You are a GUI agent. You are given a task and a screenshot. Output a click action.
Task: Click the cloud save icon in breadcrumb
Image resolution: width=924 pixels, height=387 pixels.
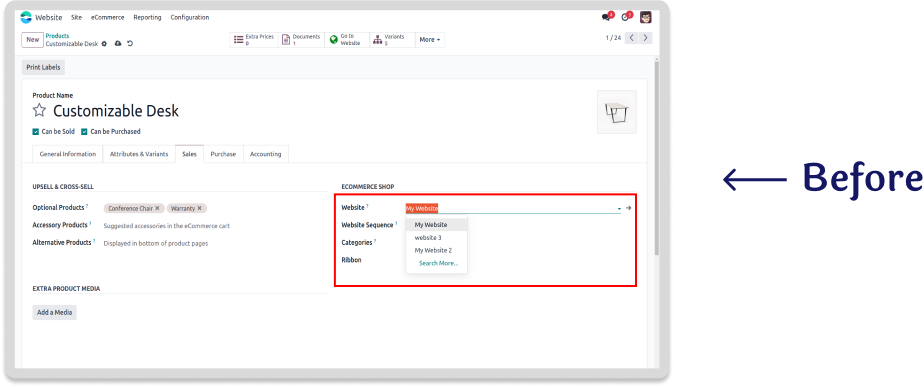tap(117, 44)
